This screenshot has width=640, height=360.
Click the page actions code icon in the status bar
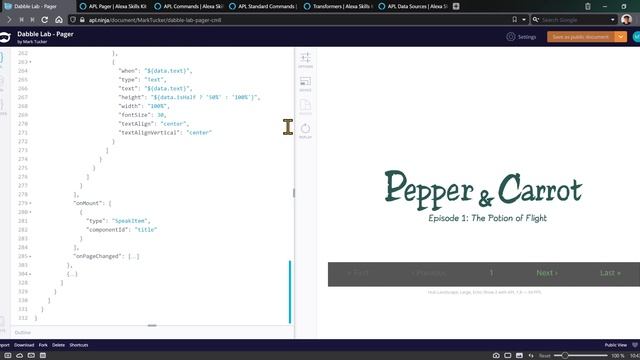pos(531,356)
